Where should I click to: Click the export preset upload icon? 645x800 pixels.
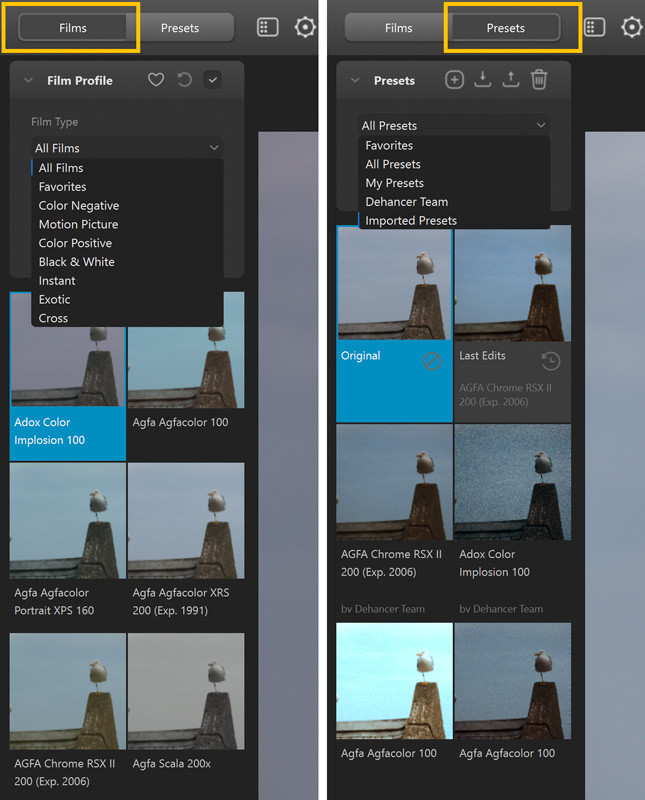[511, 80]
